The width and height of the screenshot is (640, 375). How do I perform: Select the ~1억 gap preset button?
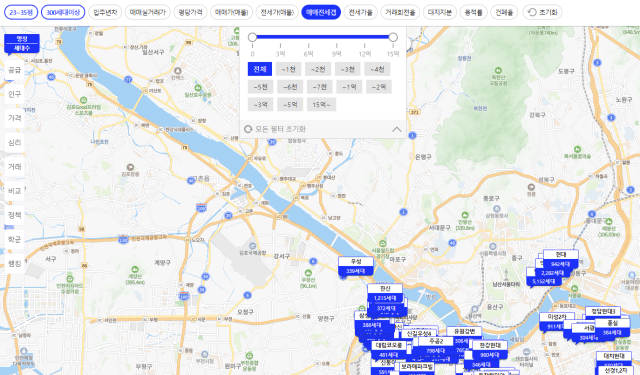349,87
